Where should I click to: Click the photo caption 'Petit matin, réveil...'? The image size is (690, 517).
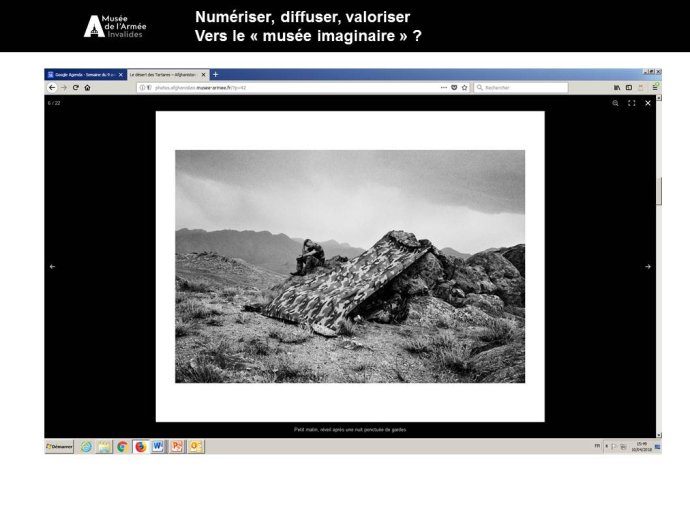click(350, 429)
